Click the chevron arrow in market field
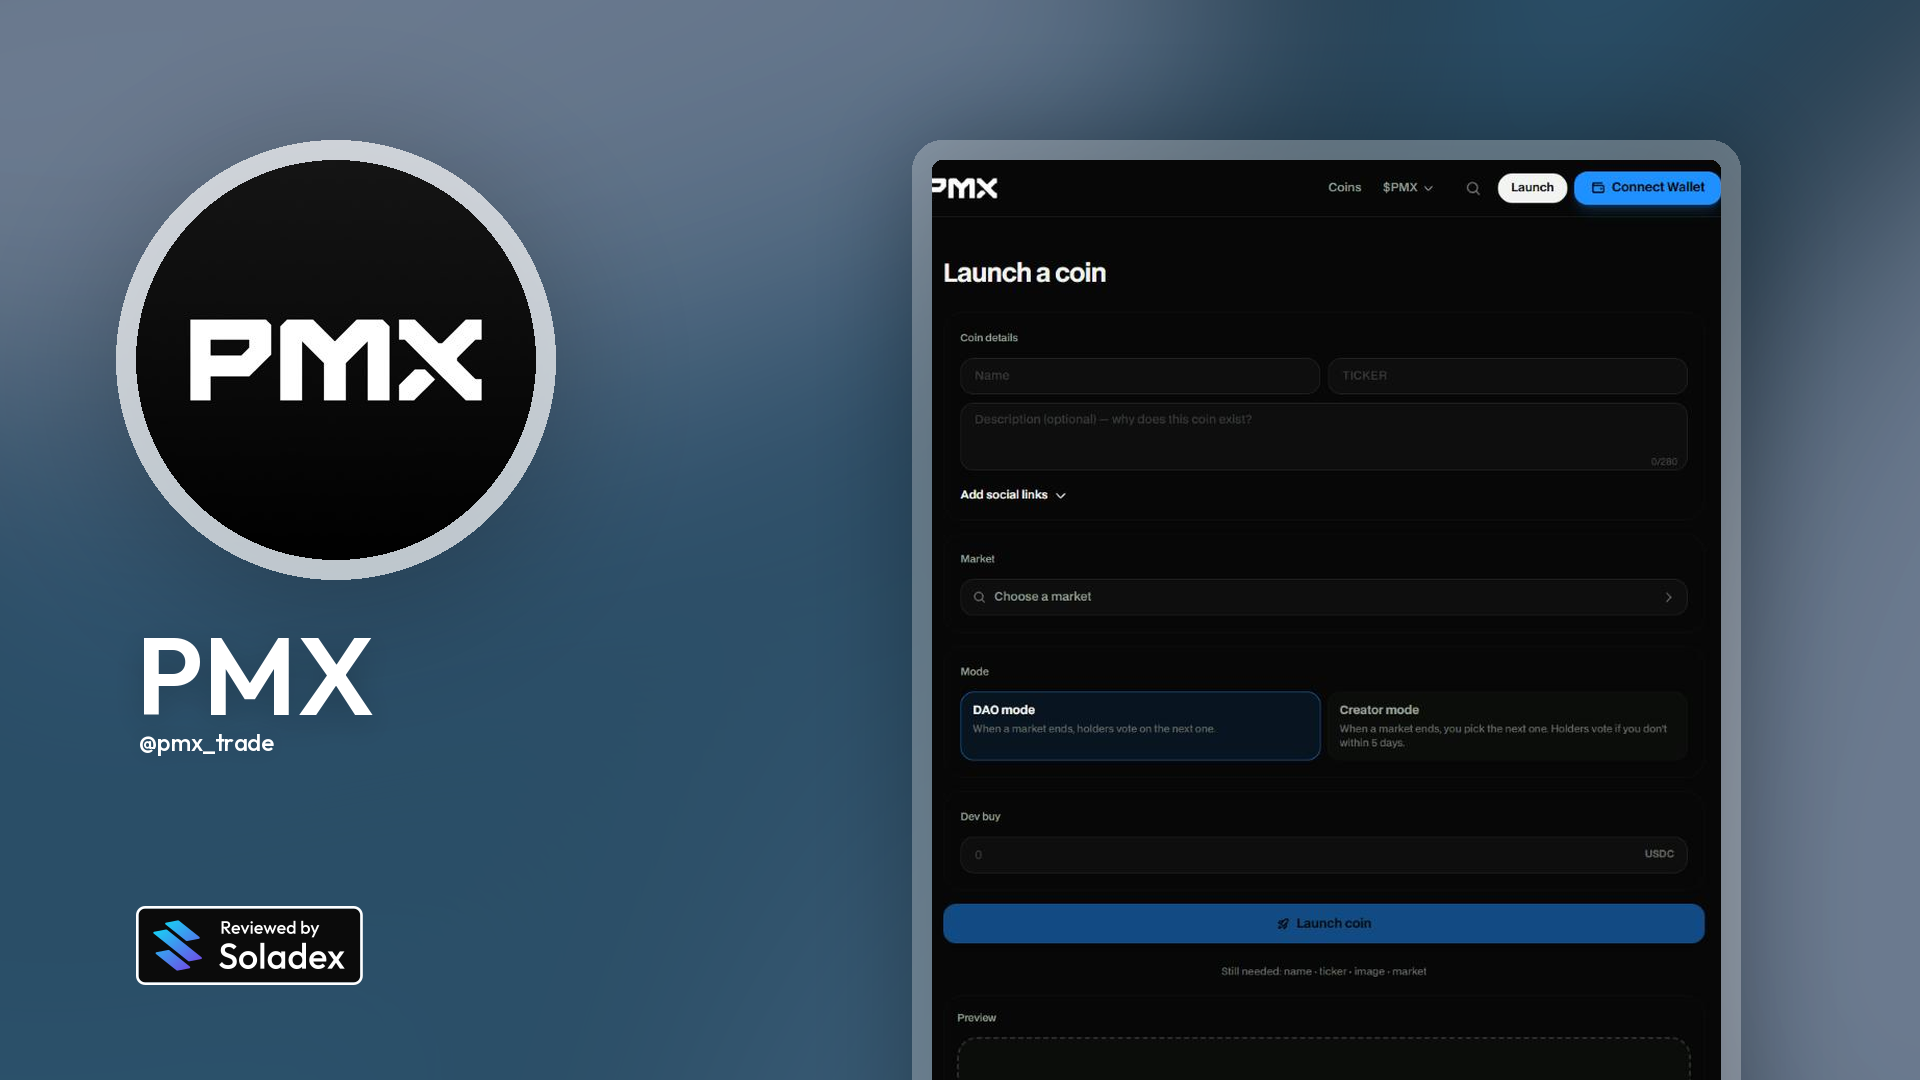This screenshot has height=1080, width=1920. [1668, 597]
